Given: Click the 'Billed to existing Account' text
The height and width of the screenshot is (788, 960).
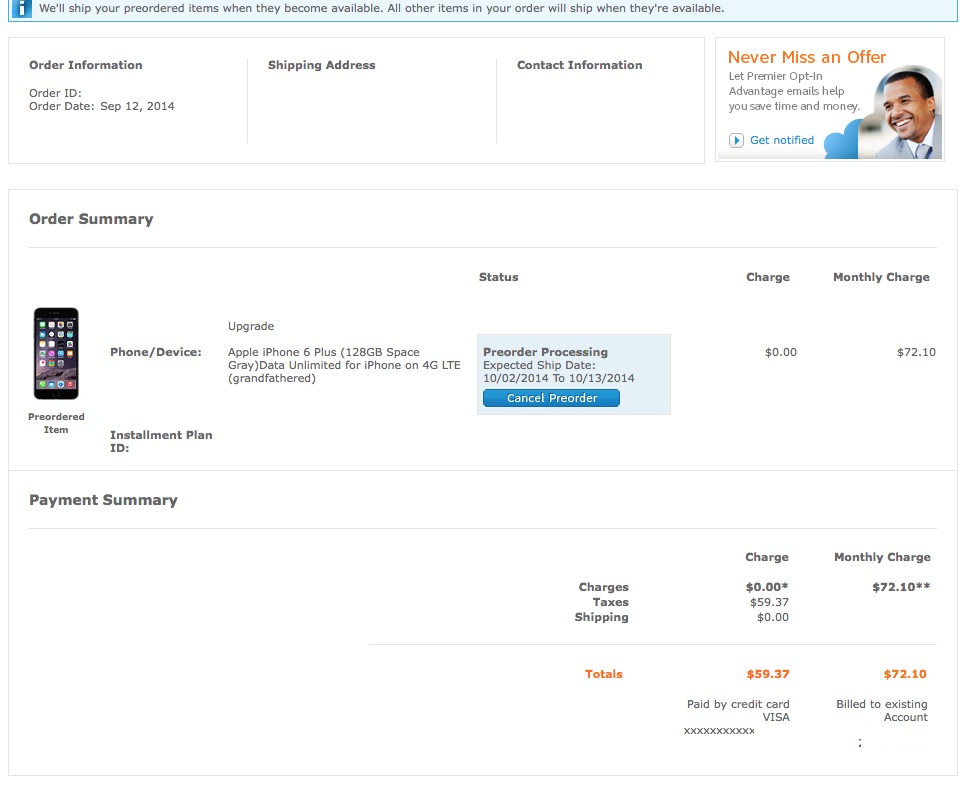Looking at the screenshot, I should click(x=882, y=711).
